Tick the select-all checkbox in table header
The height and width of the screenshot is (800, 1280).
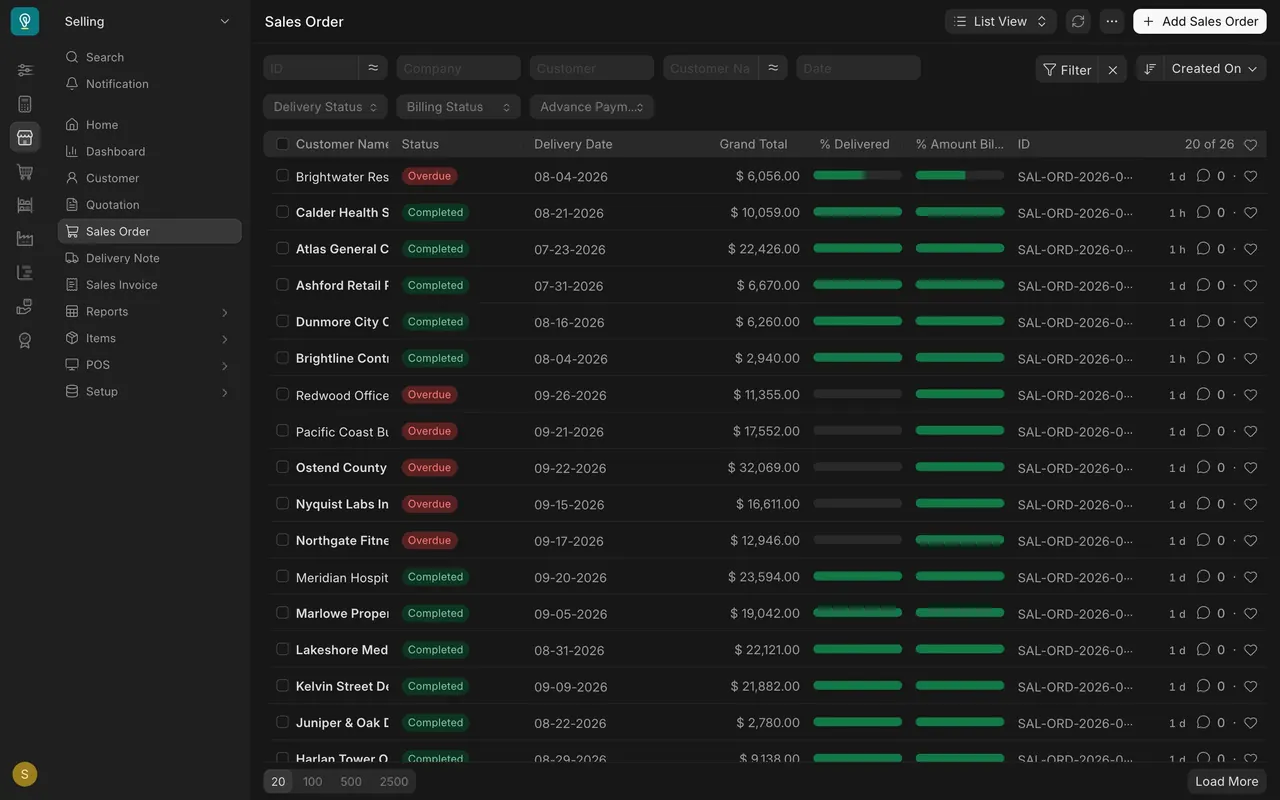click(282, 144)
